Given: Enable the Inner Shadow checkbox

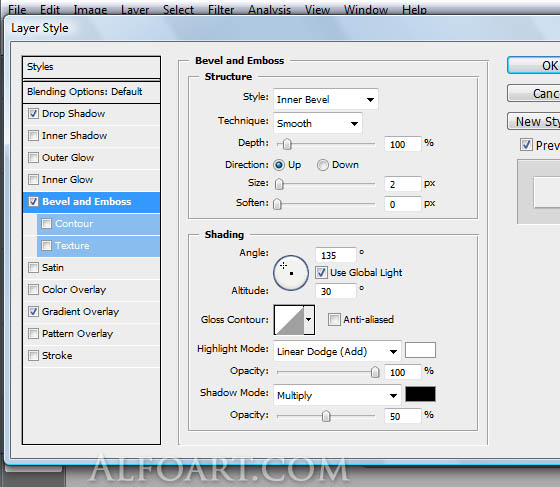Looking at the screenshot, I should coord(33,136).
